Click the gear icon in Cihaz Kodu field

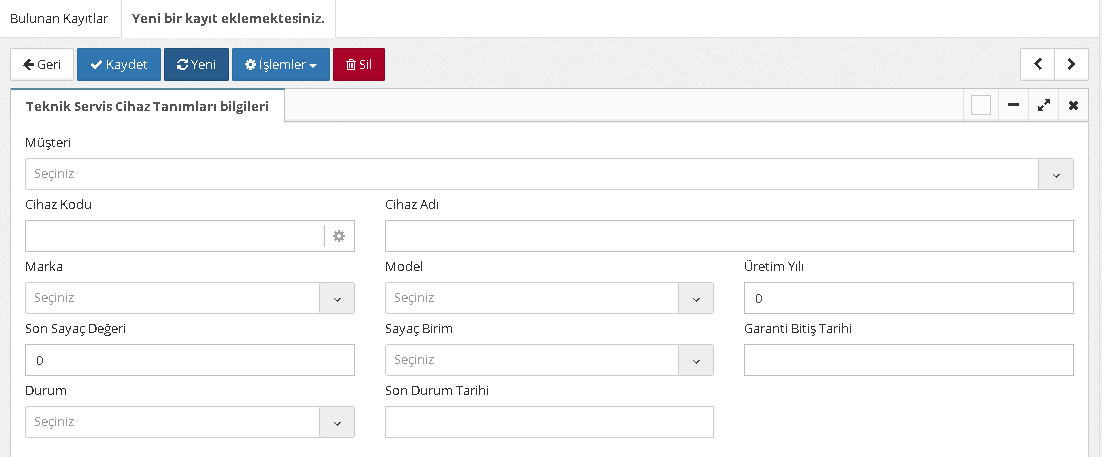(x=339, y=236)
